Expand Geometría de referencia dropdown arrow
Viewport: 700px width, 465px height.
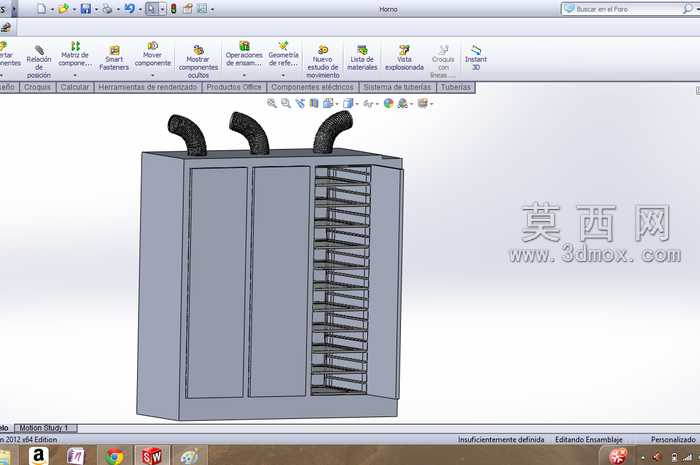click(x=283, y=75)
